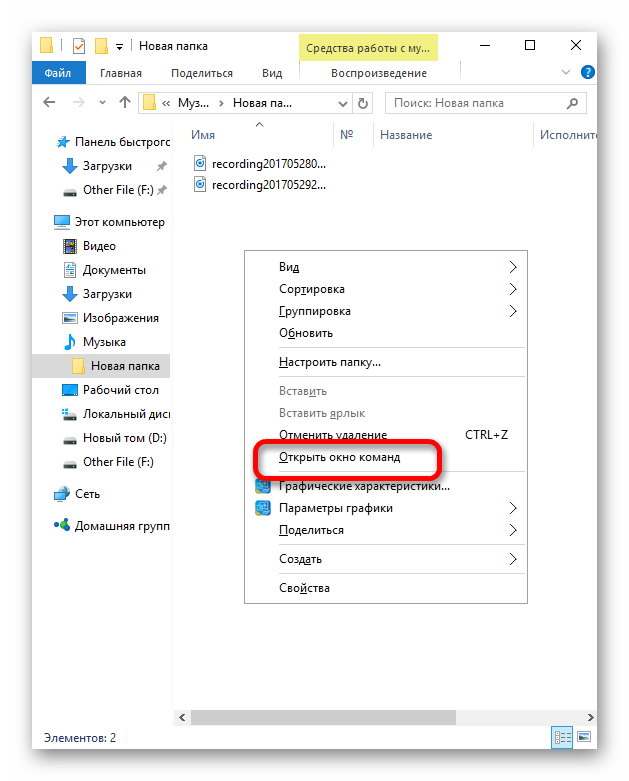Click the Муз... breadcrumb in address bar
Screen dimensions: 629x781
pos(193,103)
